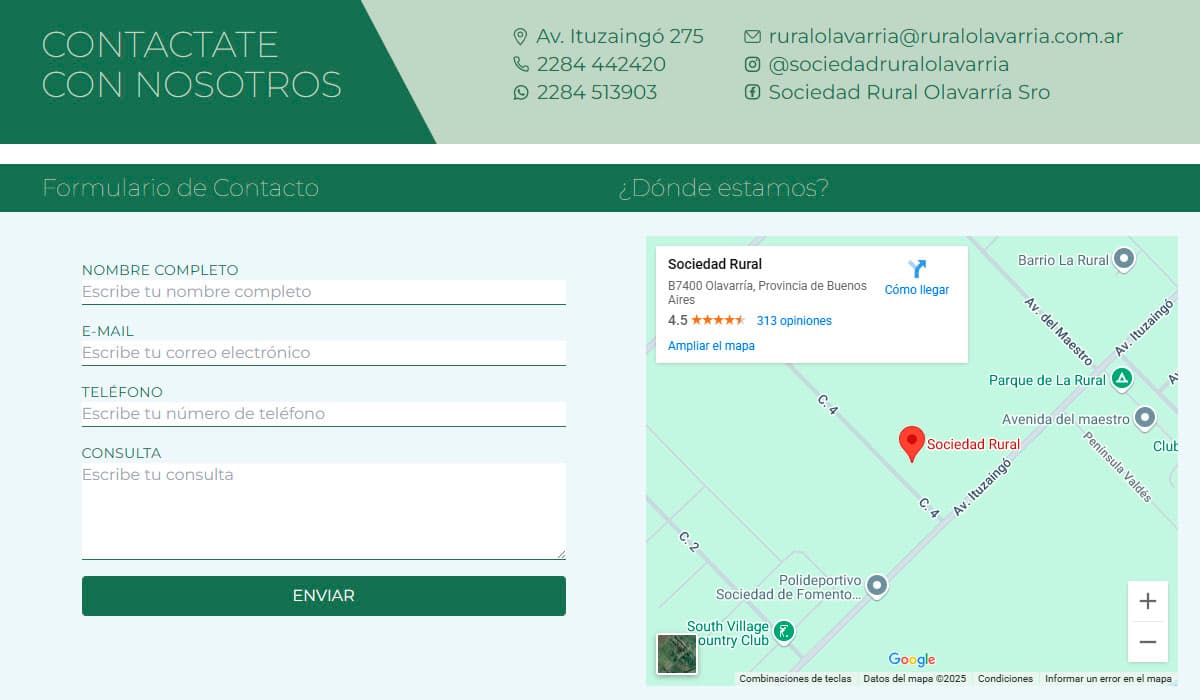Click the Parque de La Rural green marker

[1122, 379]
